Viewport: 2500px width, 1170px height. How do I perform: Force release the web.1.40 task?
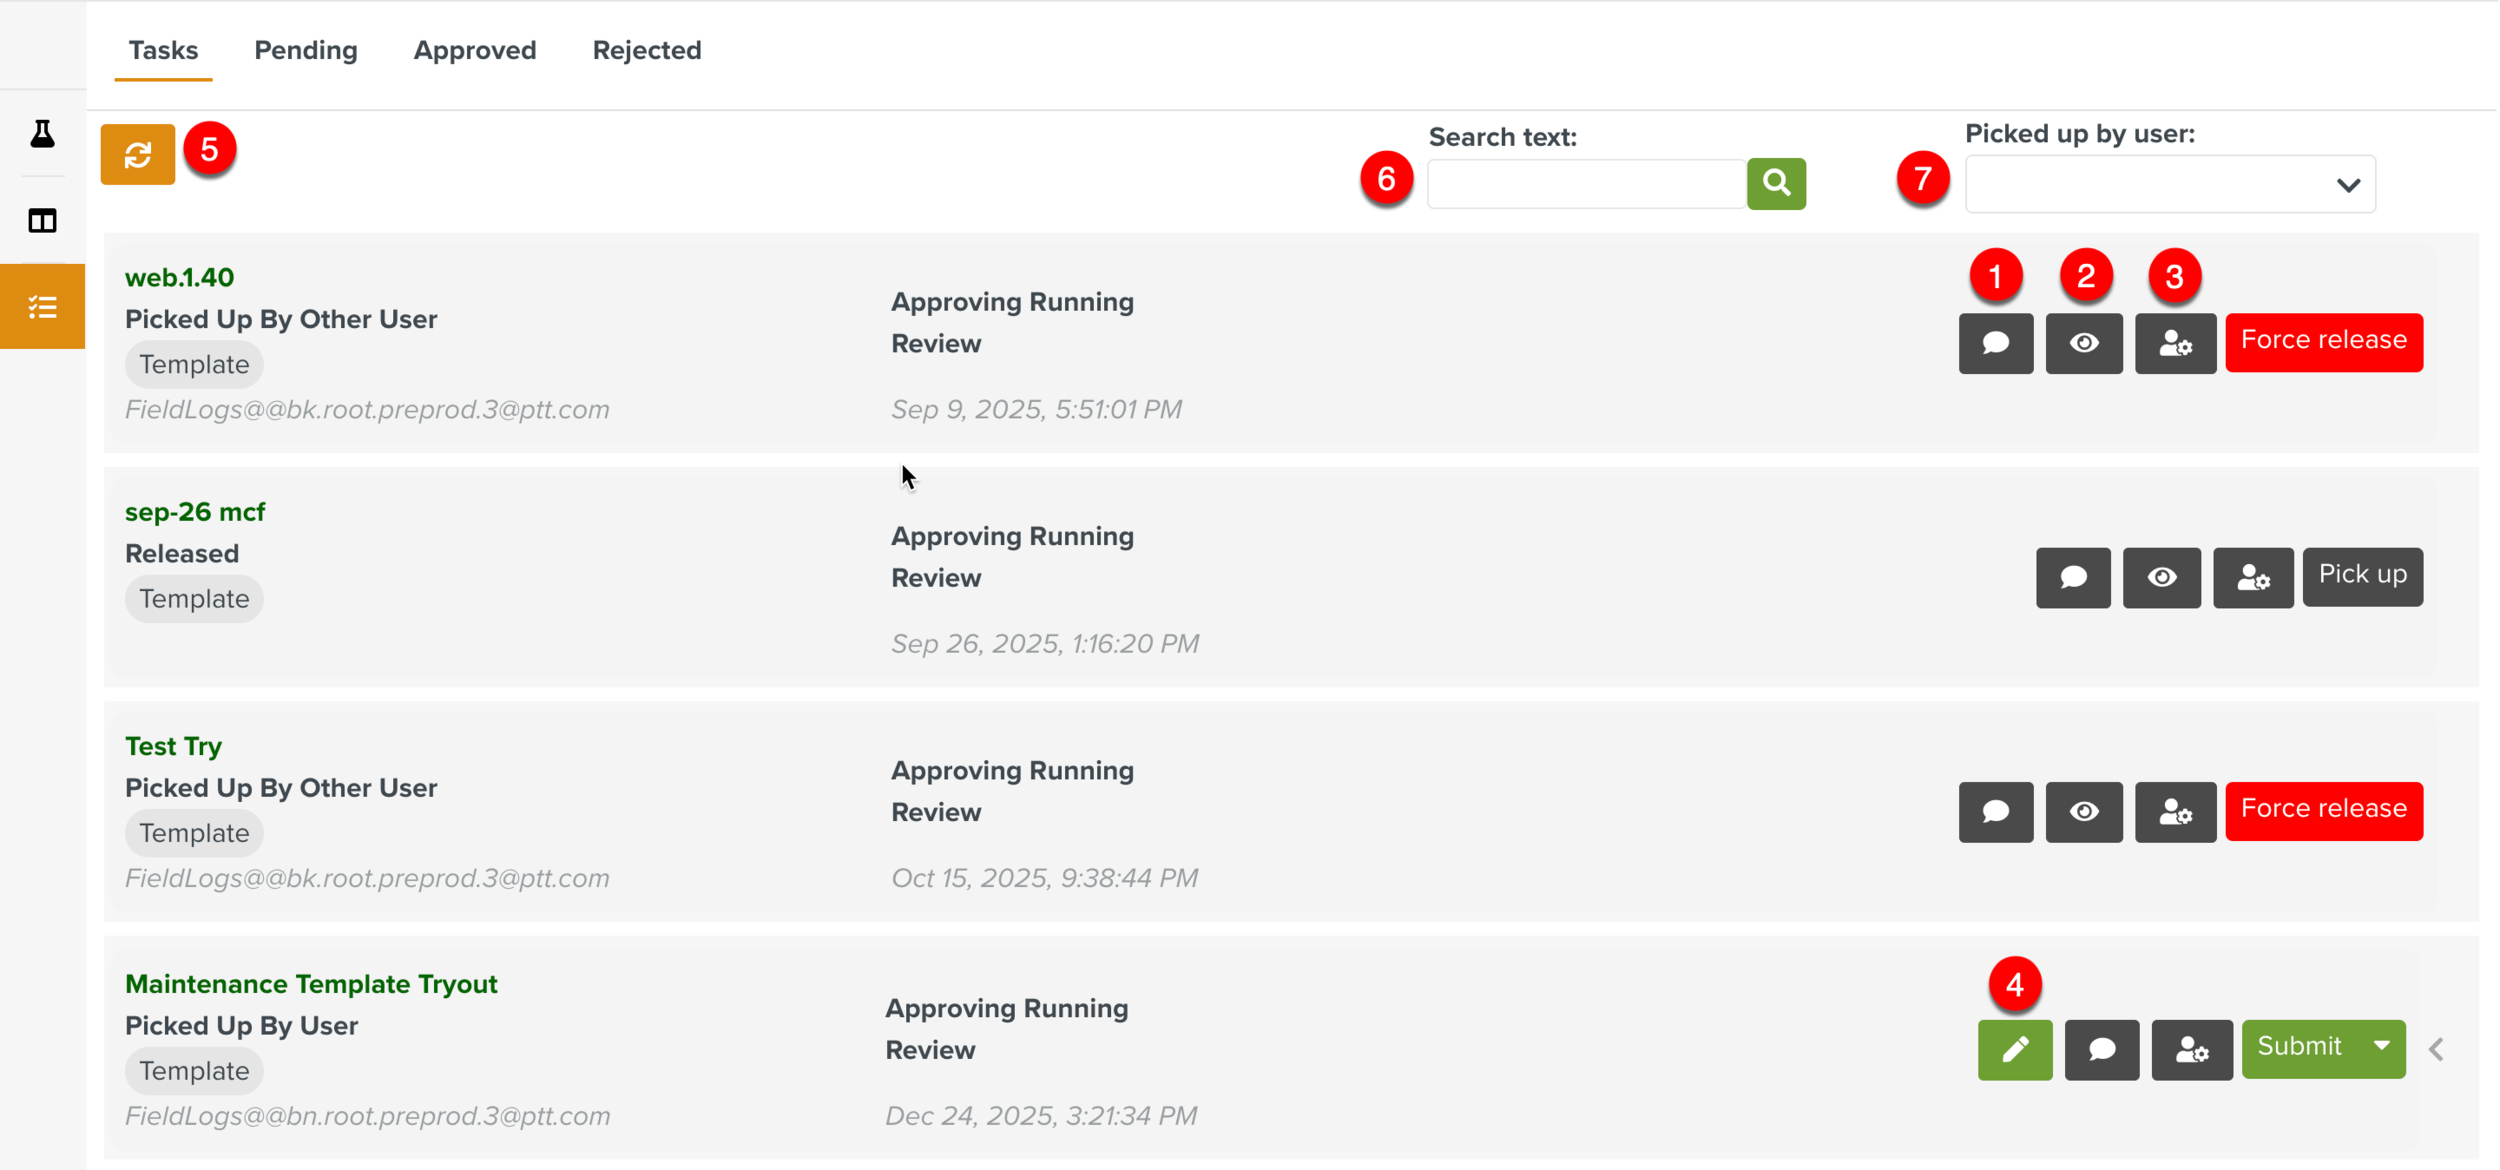click(x=2323, y=342)
